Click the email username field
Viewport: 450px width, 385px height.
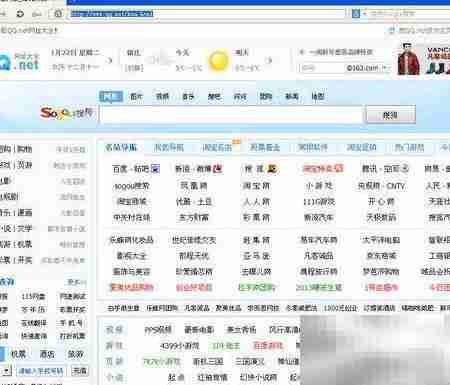coord(321,68)
